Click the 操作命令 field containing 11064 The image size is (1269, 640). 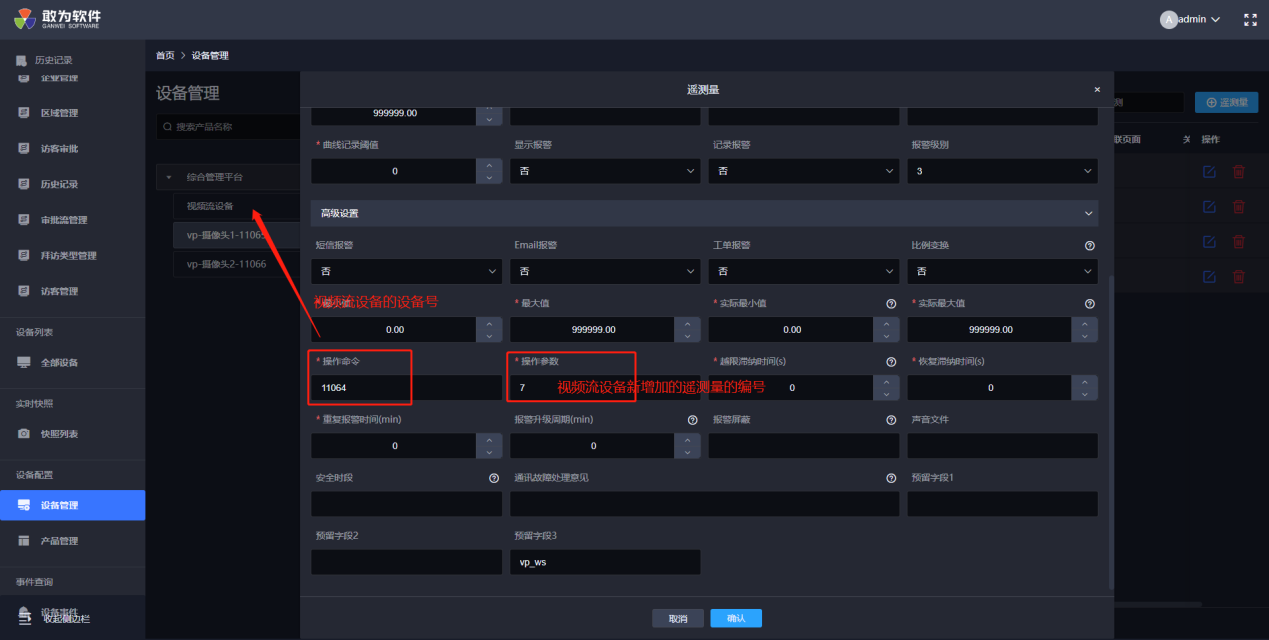pyautogui.click(x=406, y=387)
